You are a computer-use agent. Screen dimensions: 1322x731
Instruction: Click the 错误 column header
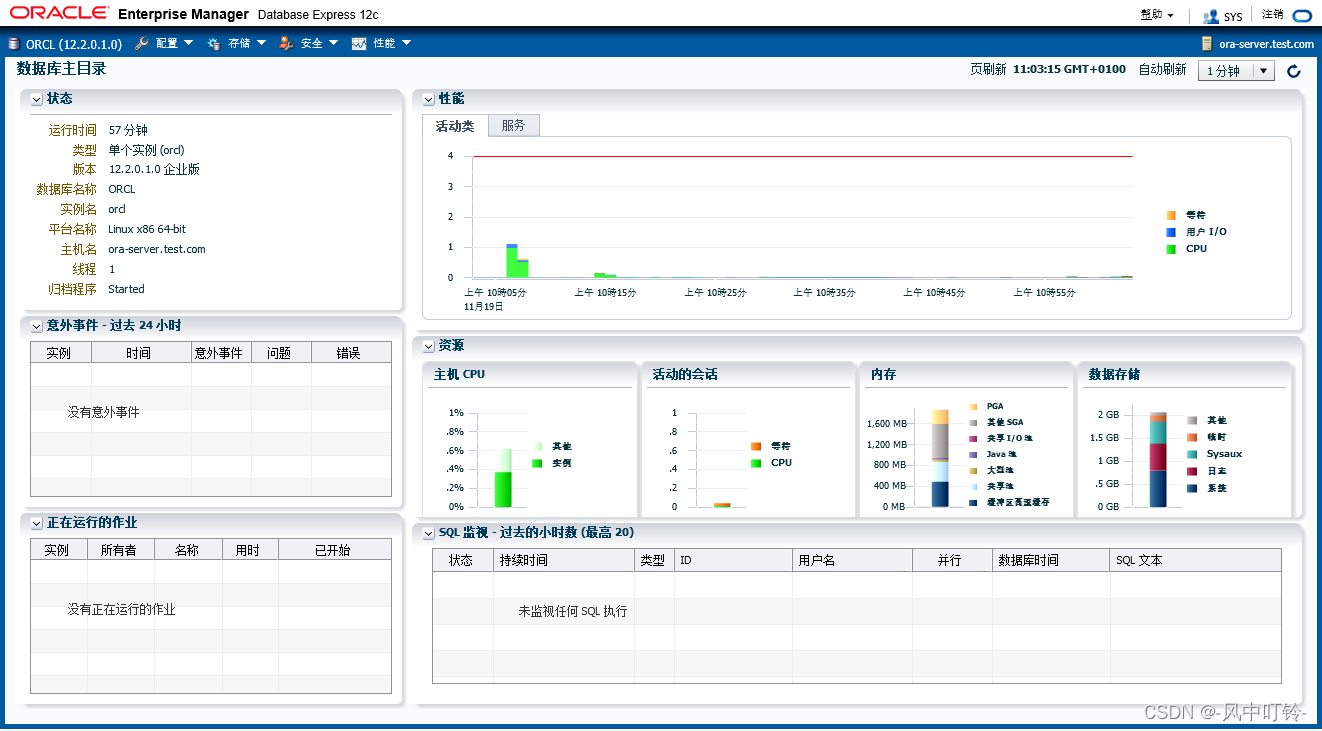(x=351, y=353)
